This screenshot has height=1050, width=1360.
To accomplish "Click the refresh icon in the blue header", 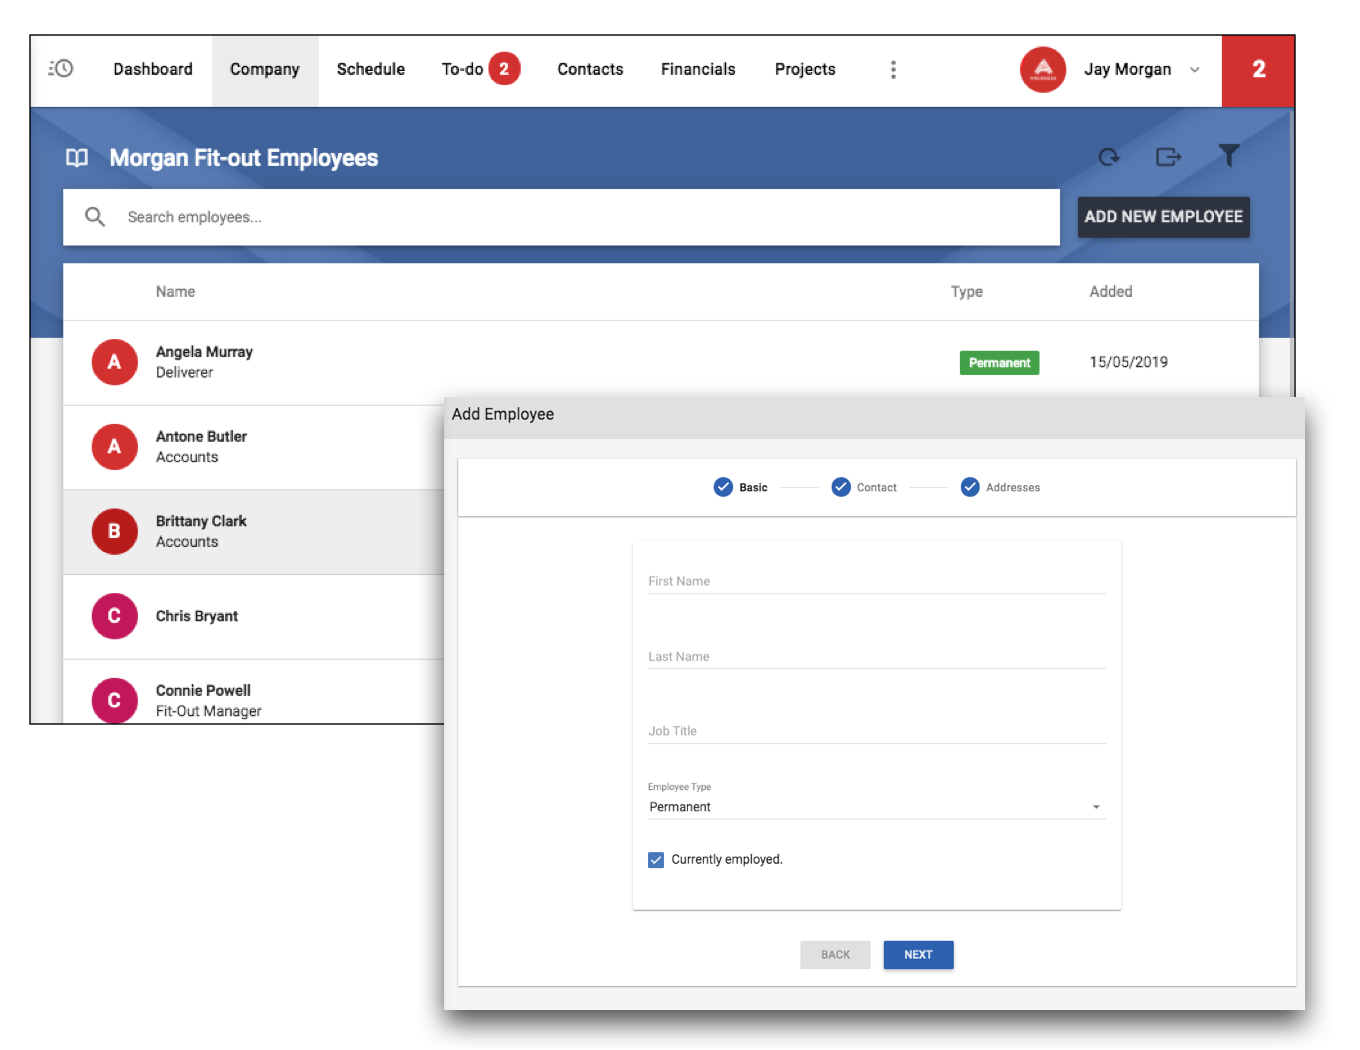I will pos(1109,157).
